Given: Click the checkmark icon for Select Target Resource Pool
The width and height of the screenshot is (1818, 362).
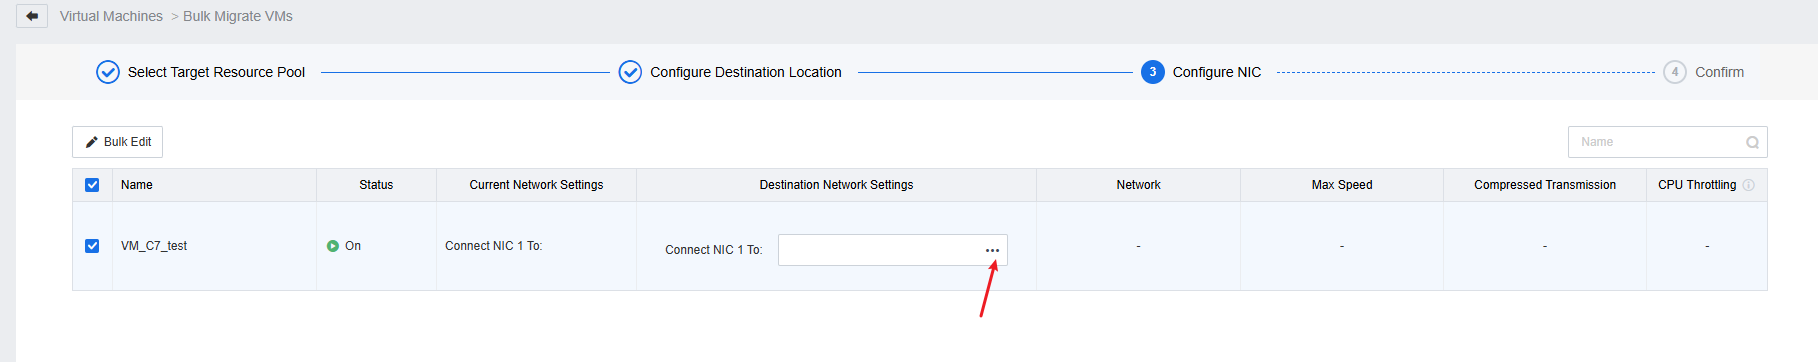Looking at the screenshot, I should click(108, 72).
